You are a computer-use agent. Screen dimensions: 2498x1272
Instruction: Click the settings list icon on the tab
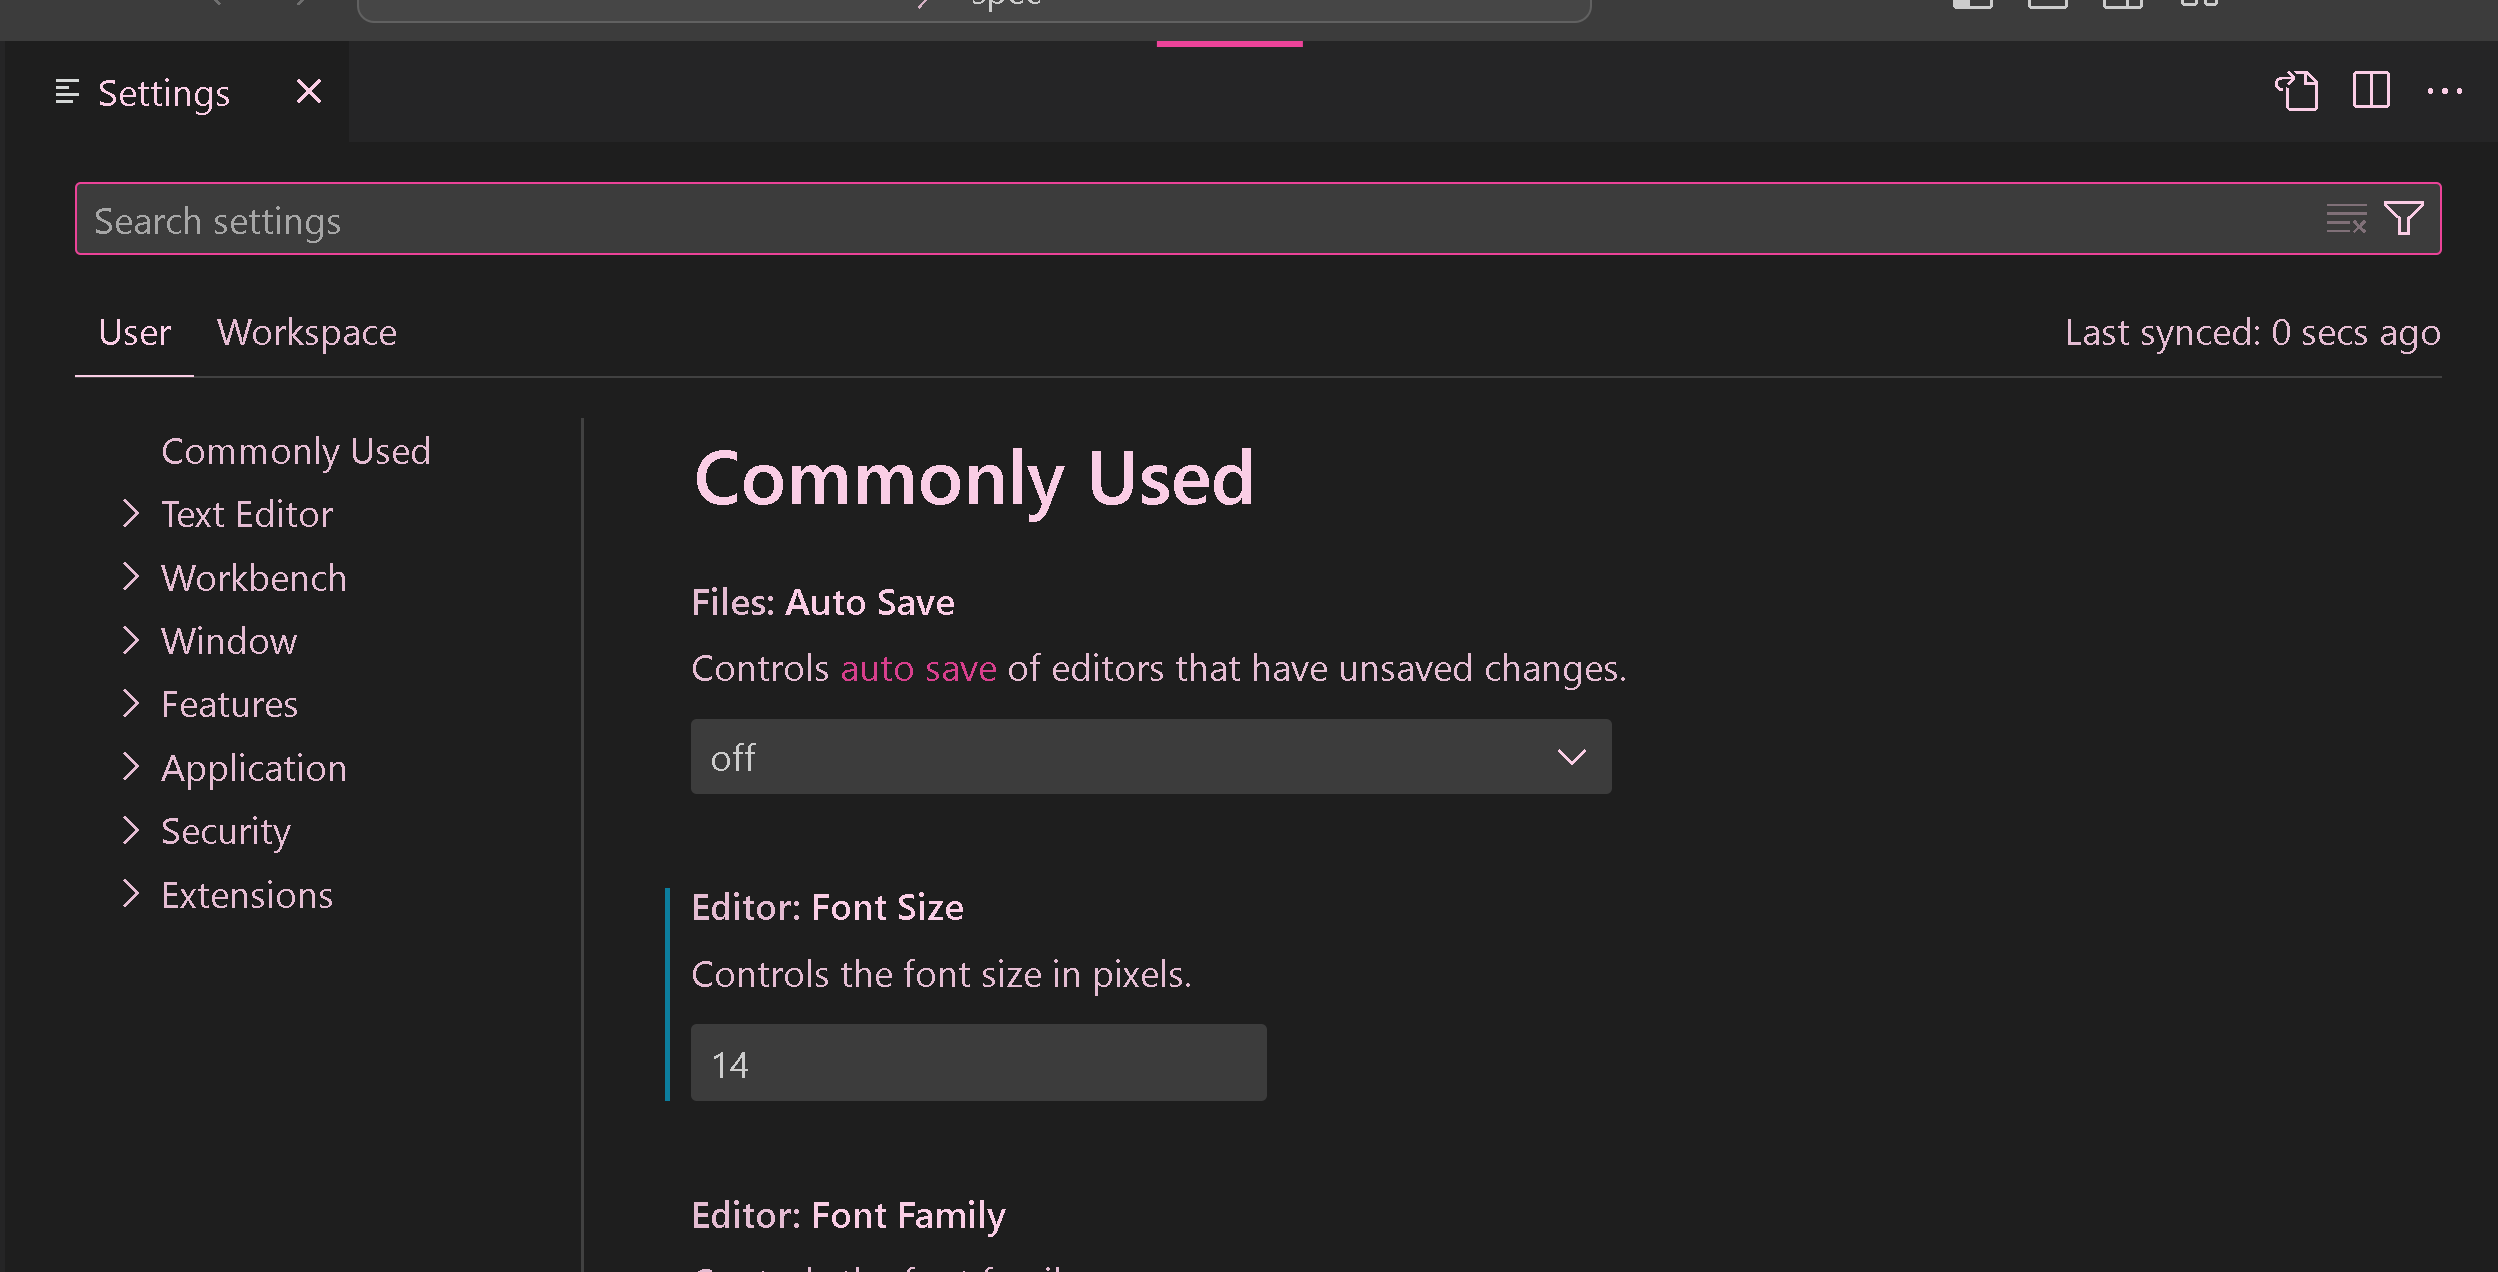click(65, 92)
